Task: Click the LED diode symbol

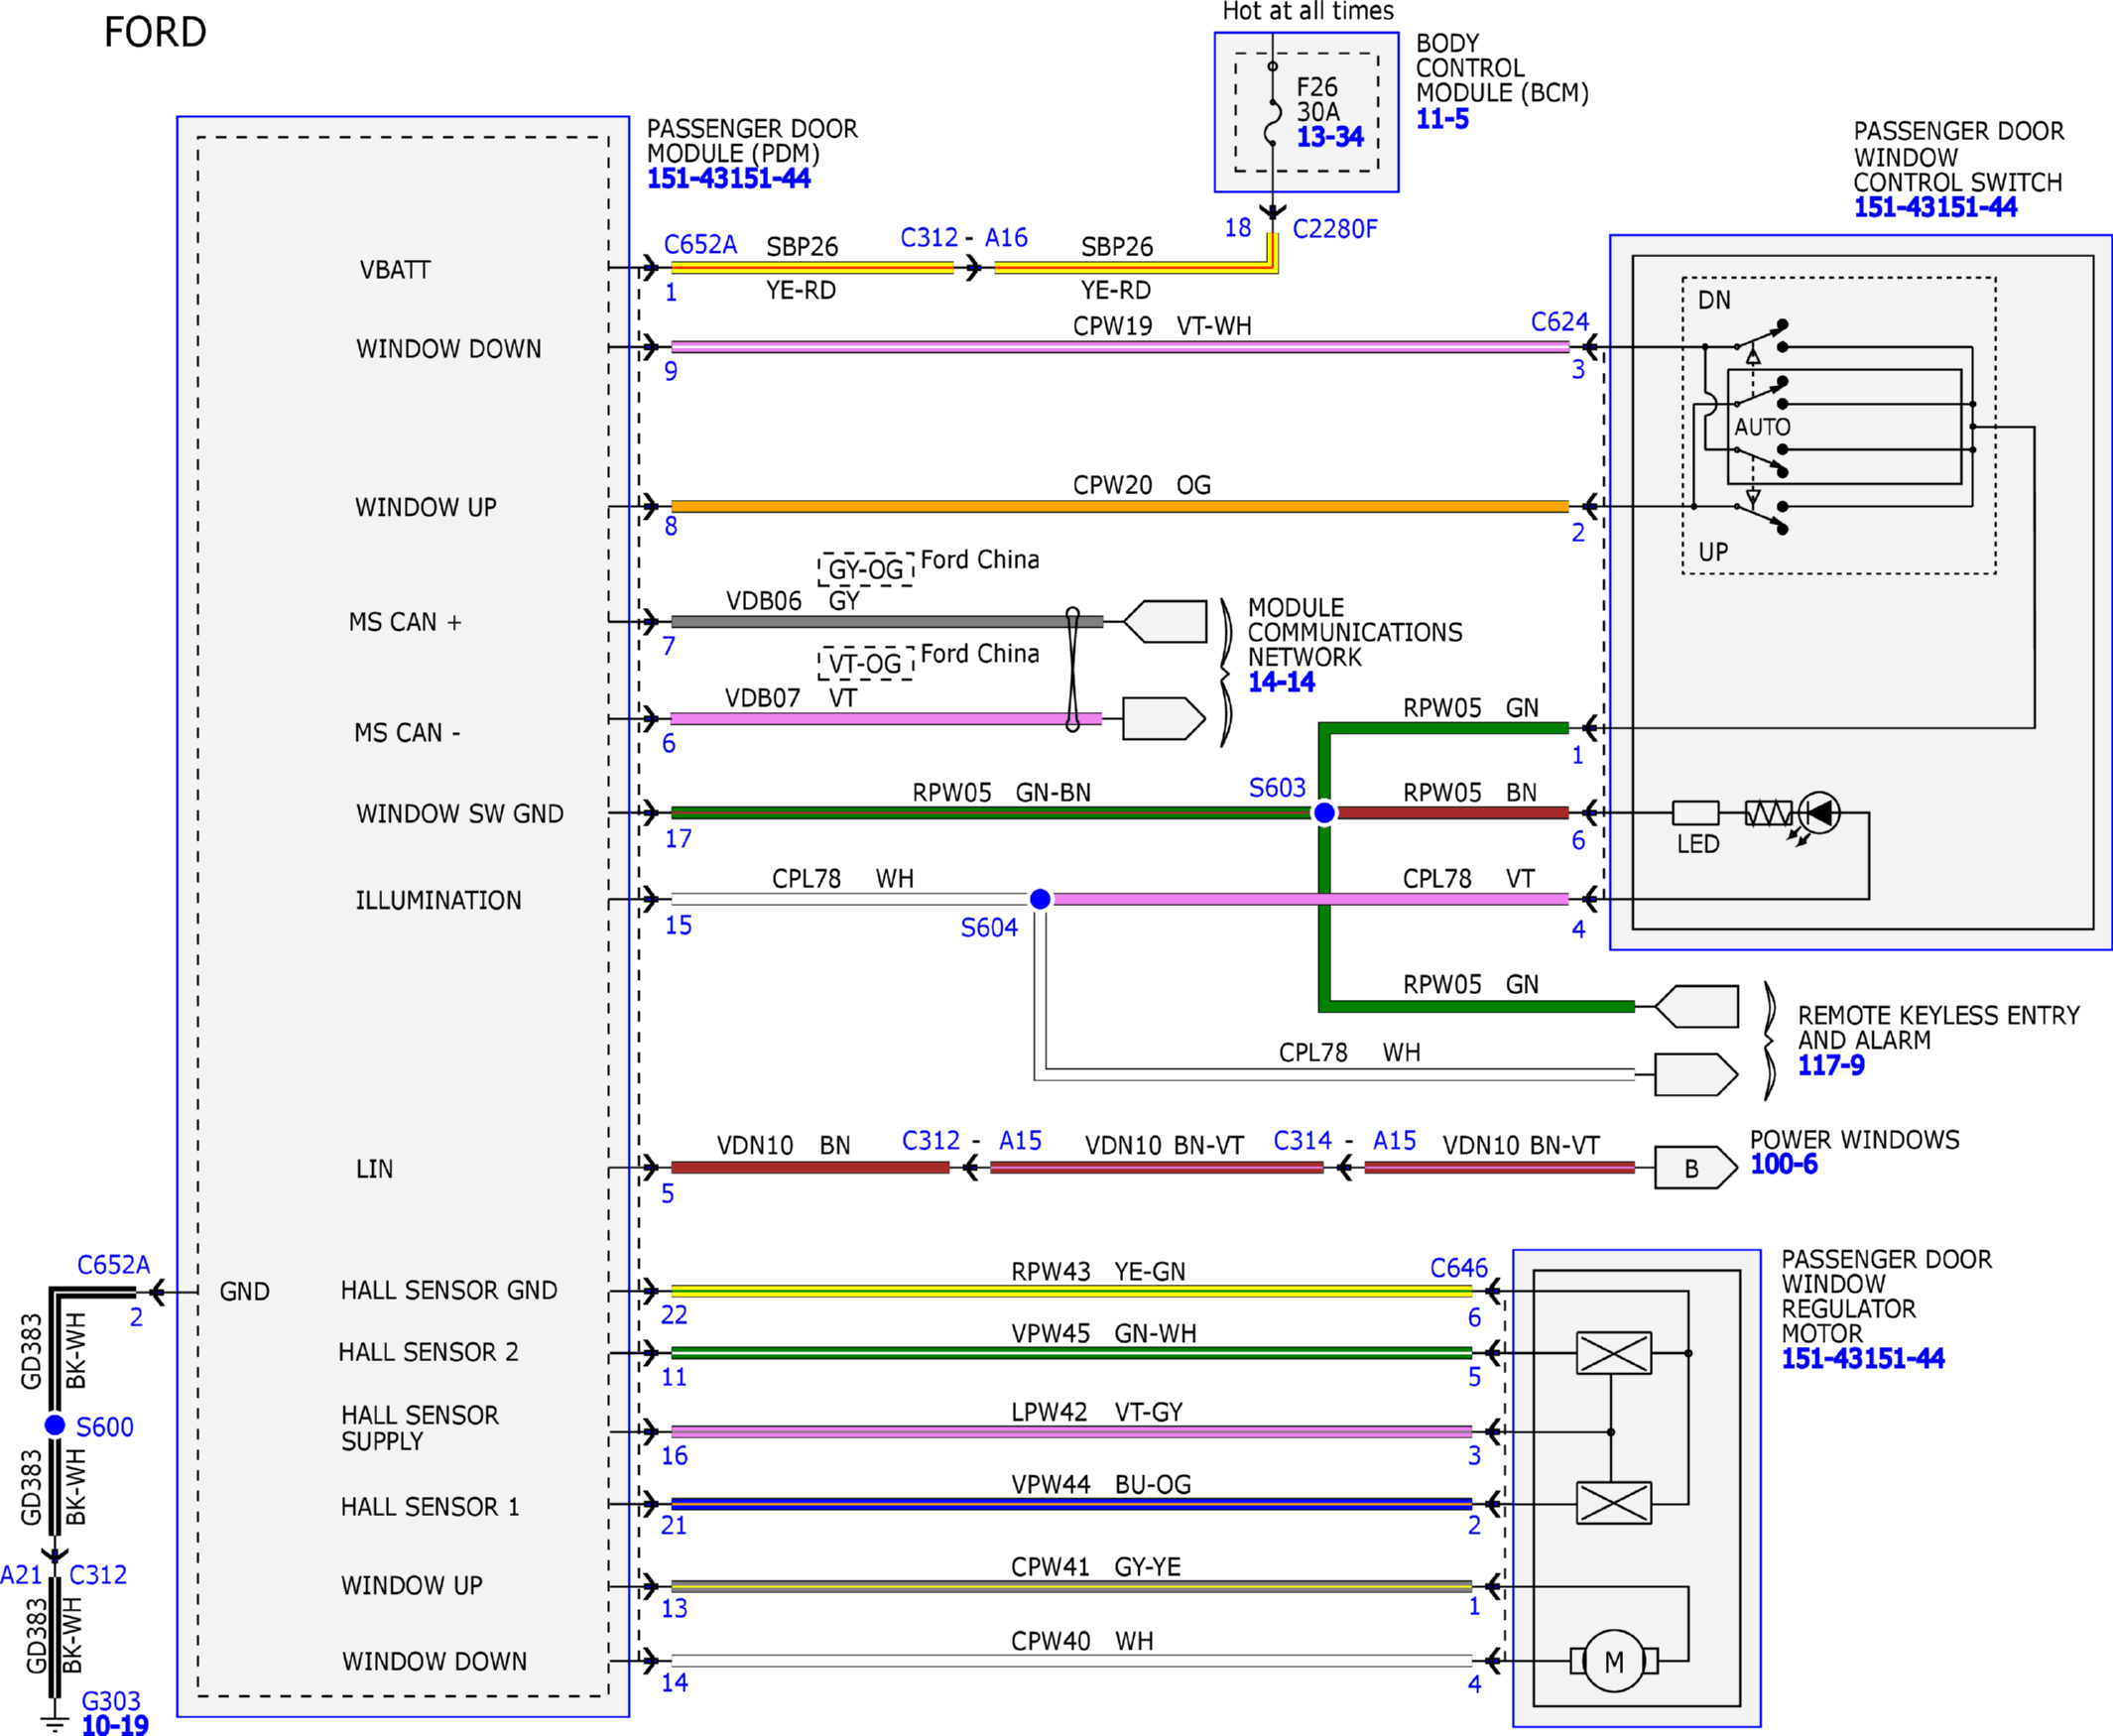Action: (1818, 813)
